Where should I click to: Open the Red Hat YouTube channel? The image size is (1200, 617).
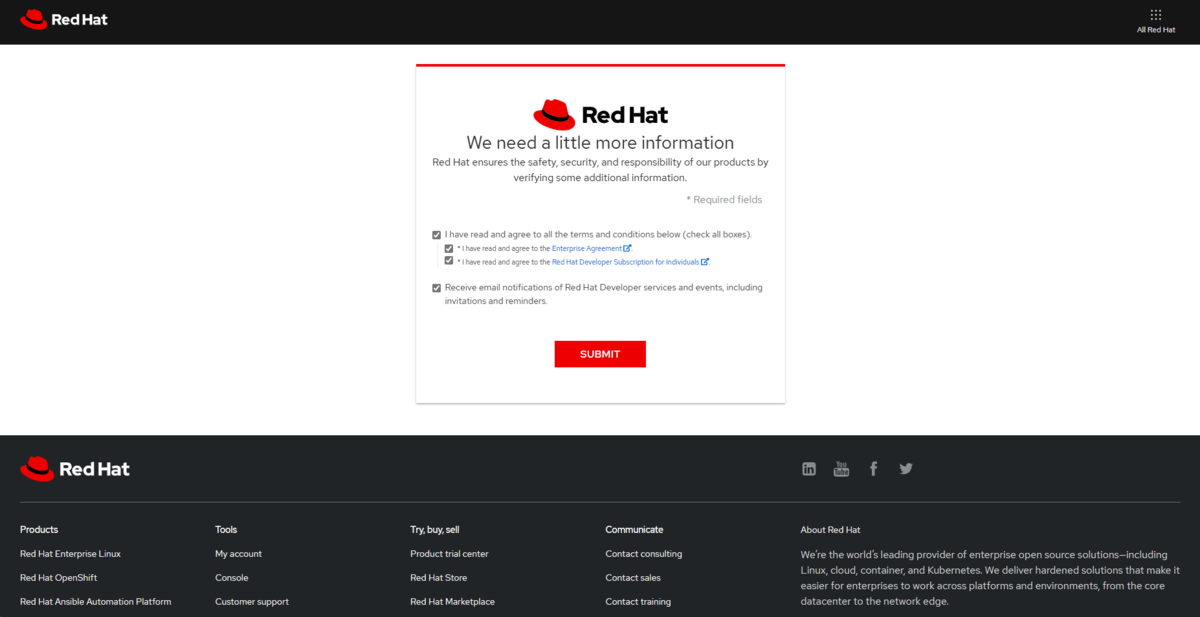pos(841,469)
